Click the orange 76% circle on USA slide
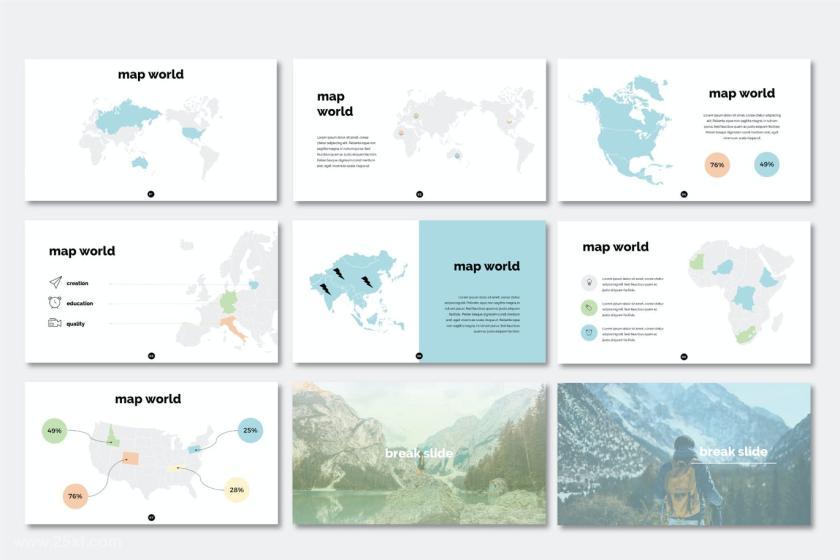The height and width of the screenshot is (560, 840). pos(74,495)
